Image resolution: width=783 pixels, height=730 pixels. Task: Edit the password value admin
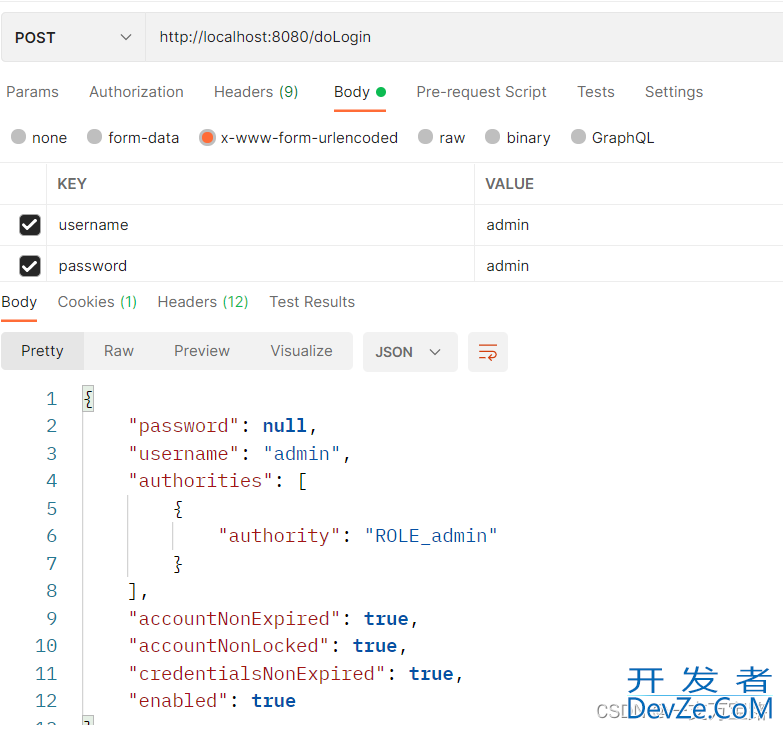coord(629,266)
